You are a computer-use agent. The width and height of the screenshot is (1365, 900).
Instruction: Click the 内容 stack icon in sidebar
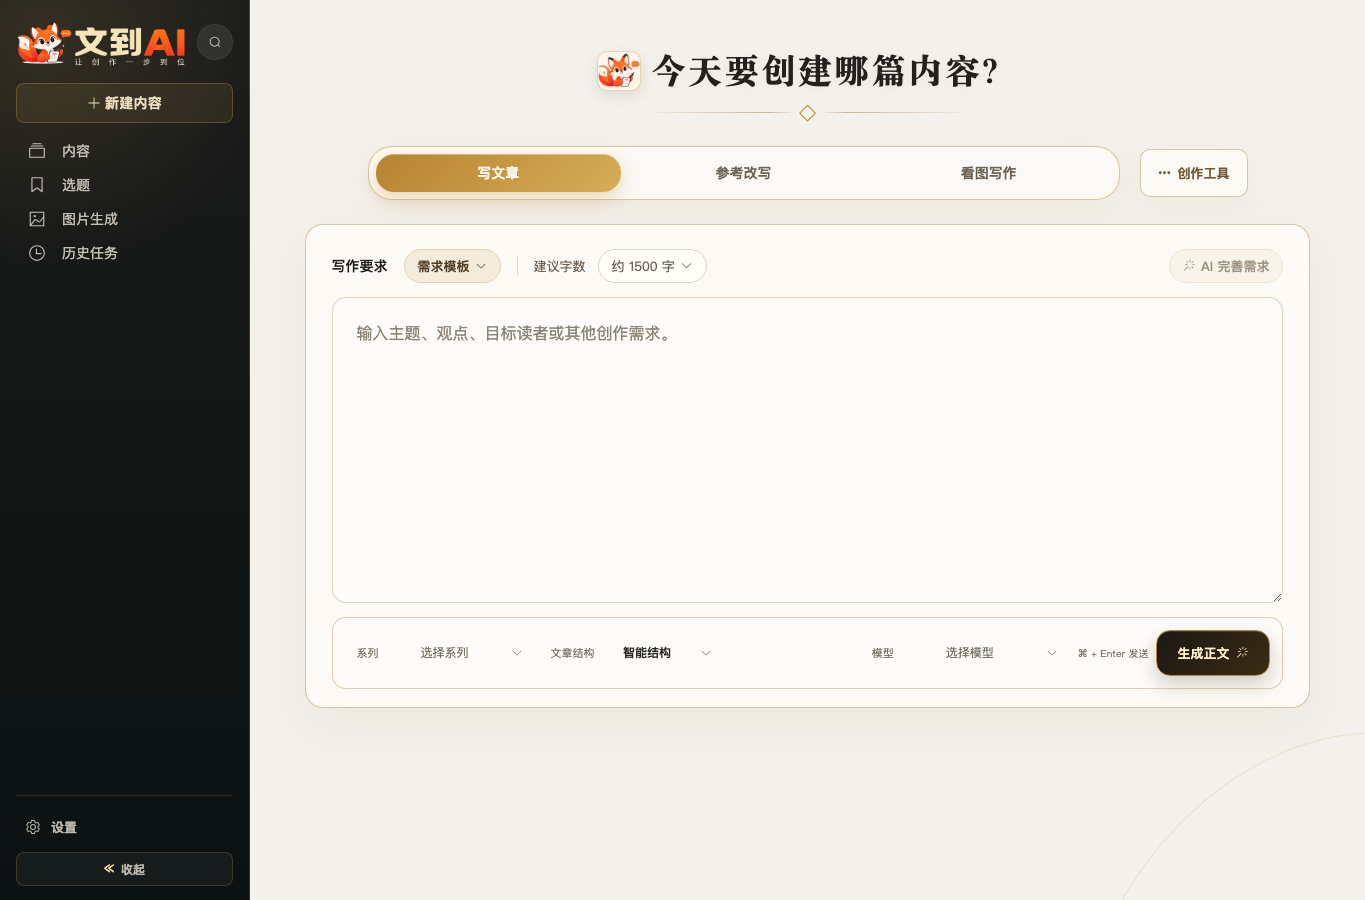37,151
